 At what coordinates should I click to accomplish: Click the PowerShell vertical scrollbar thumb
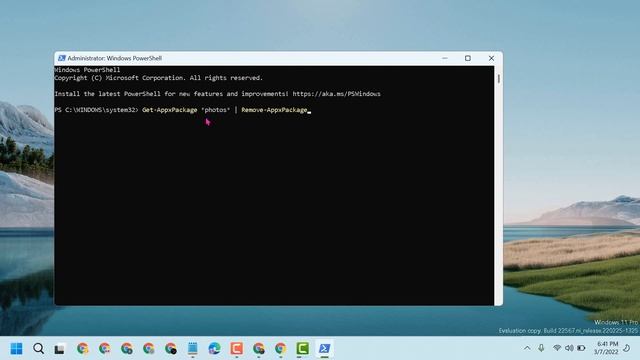tap(498, 78)
